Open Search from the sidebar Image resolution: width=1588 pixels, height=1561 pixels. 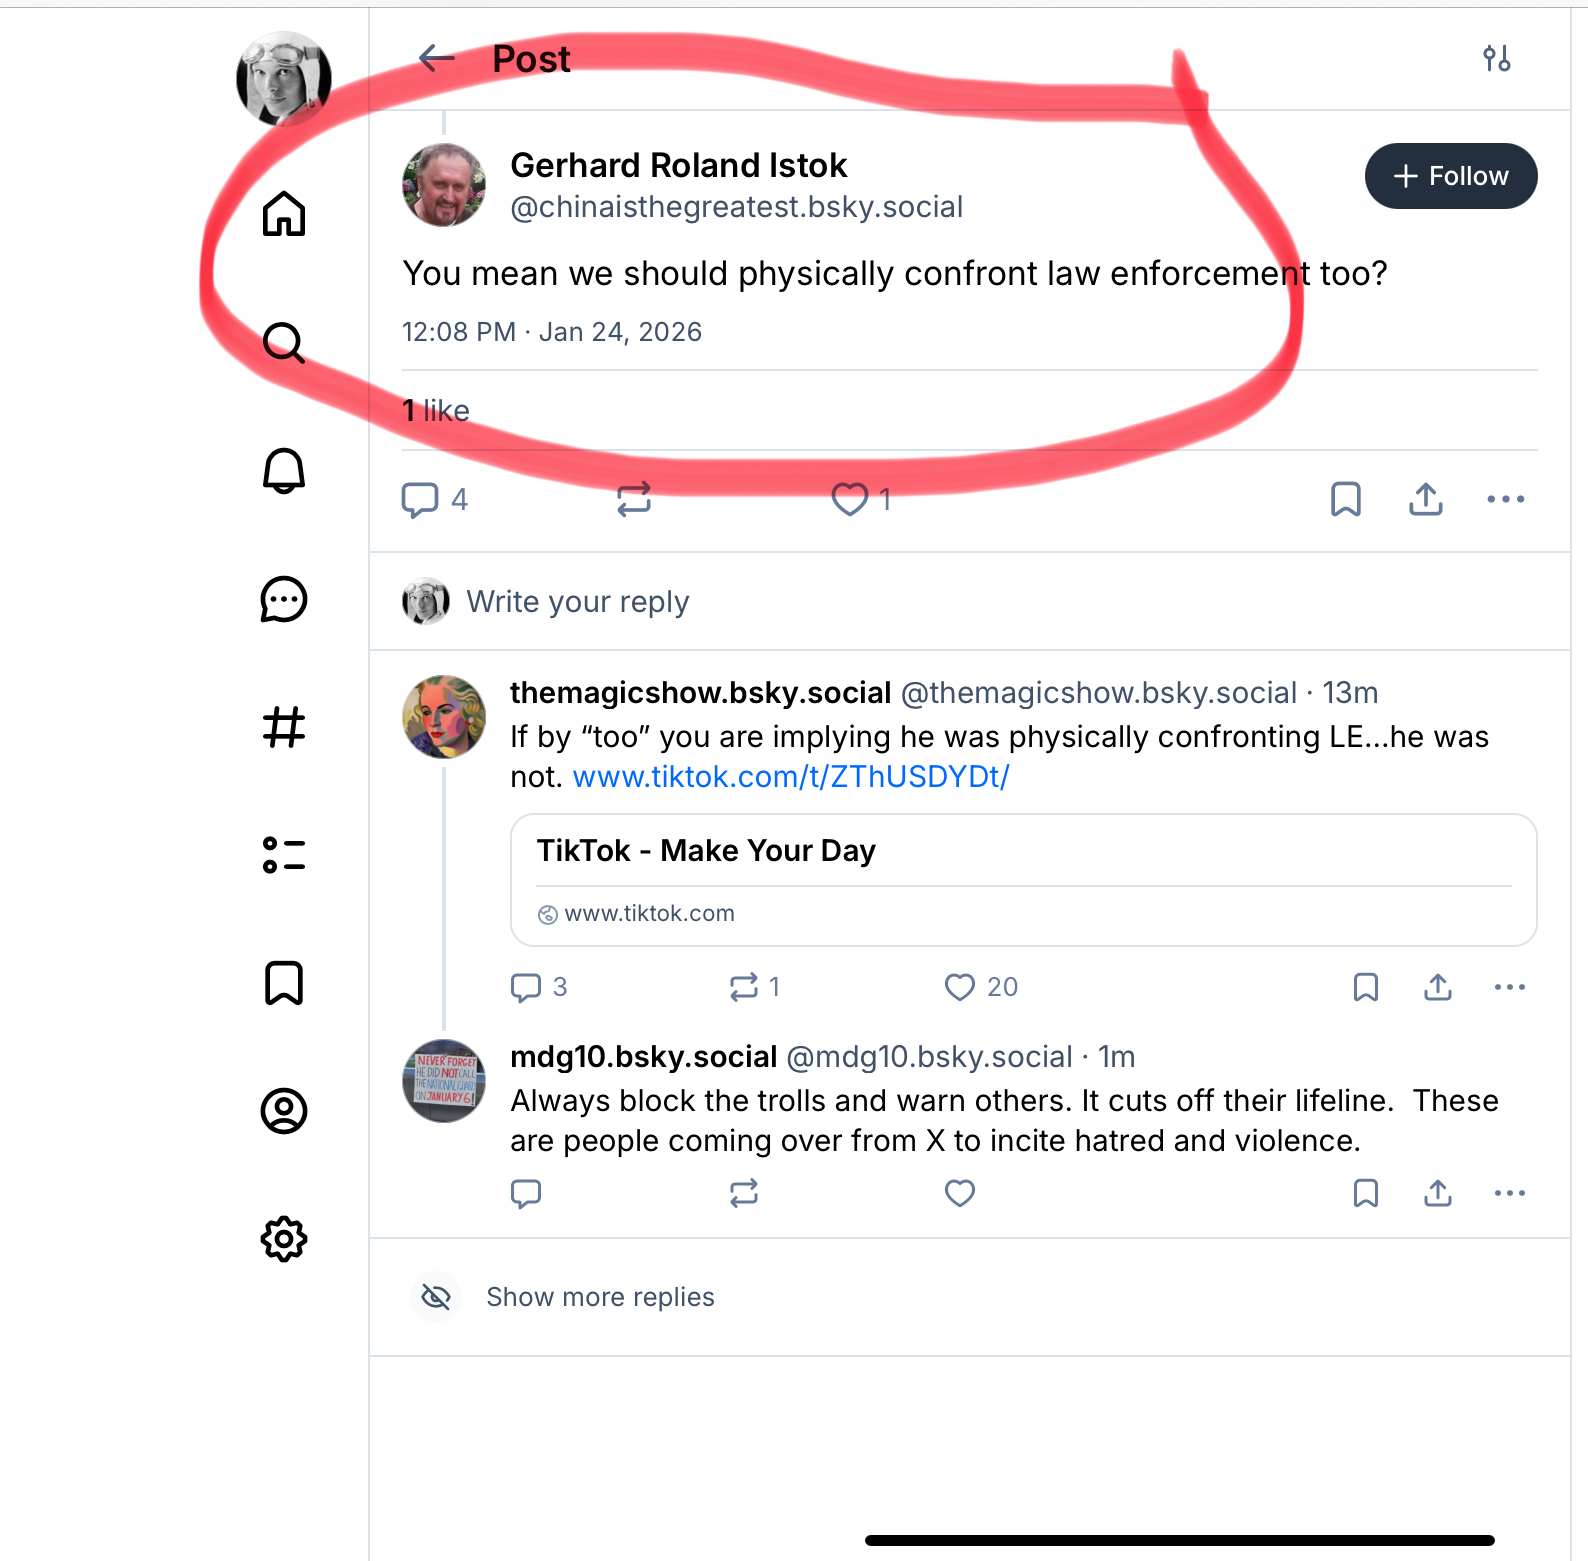pyautogui.click(x=284, y=343)
